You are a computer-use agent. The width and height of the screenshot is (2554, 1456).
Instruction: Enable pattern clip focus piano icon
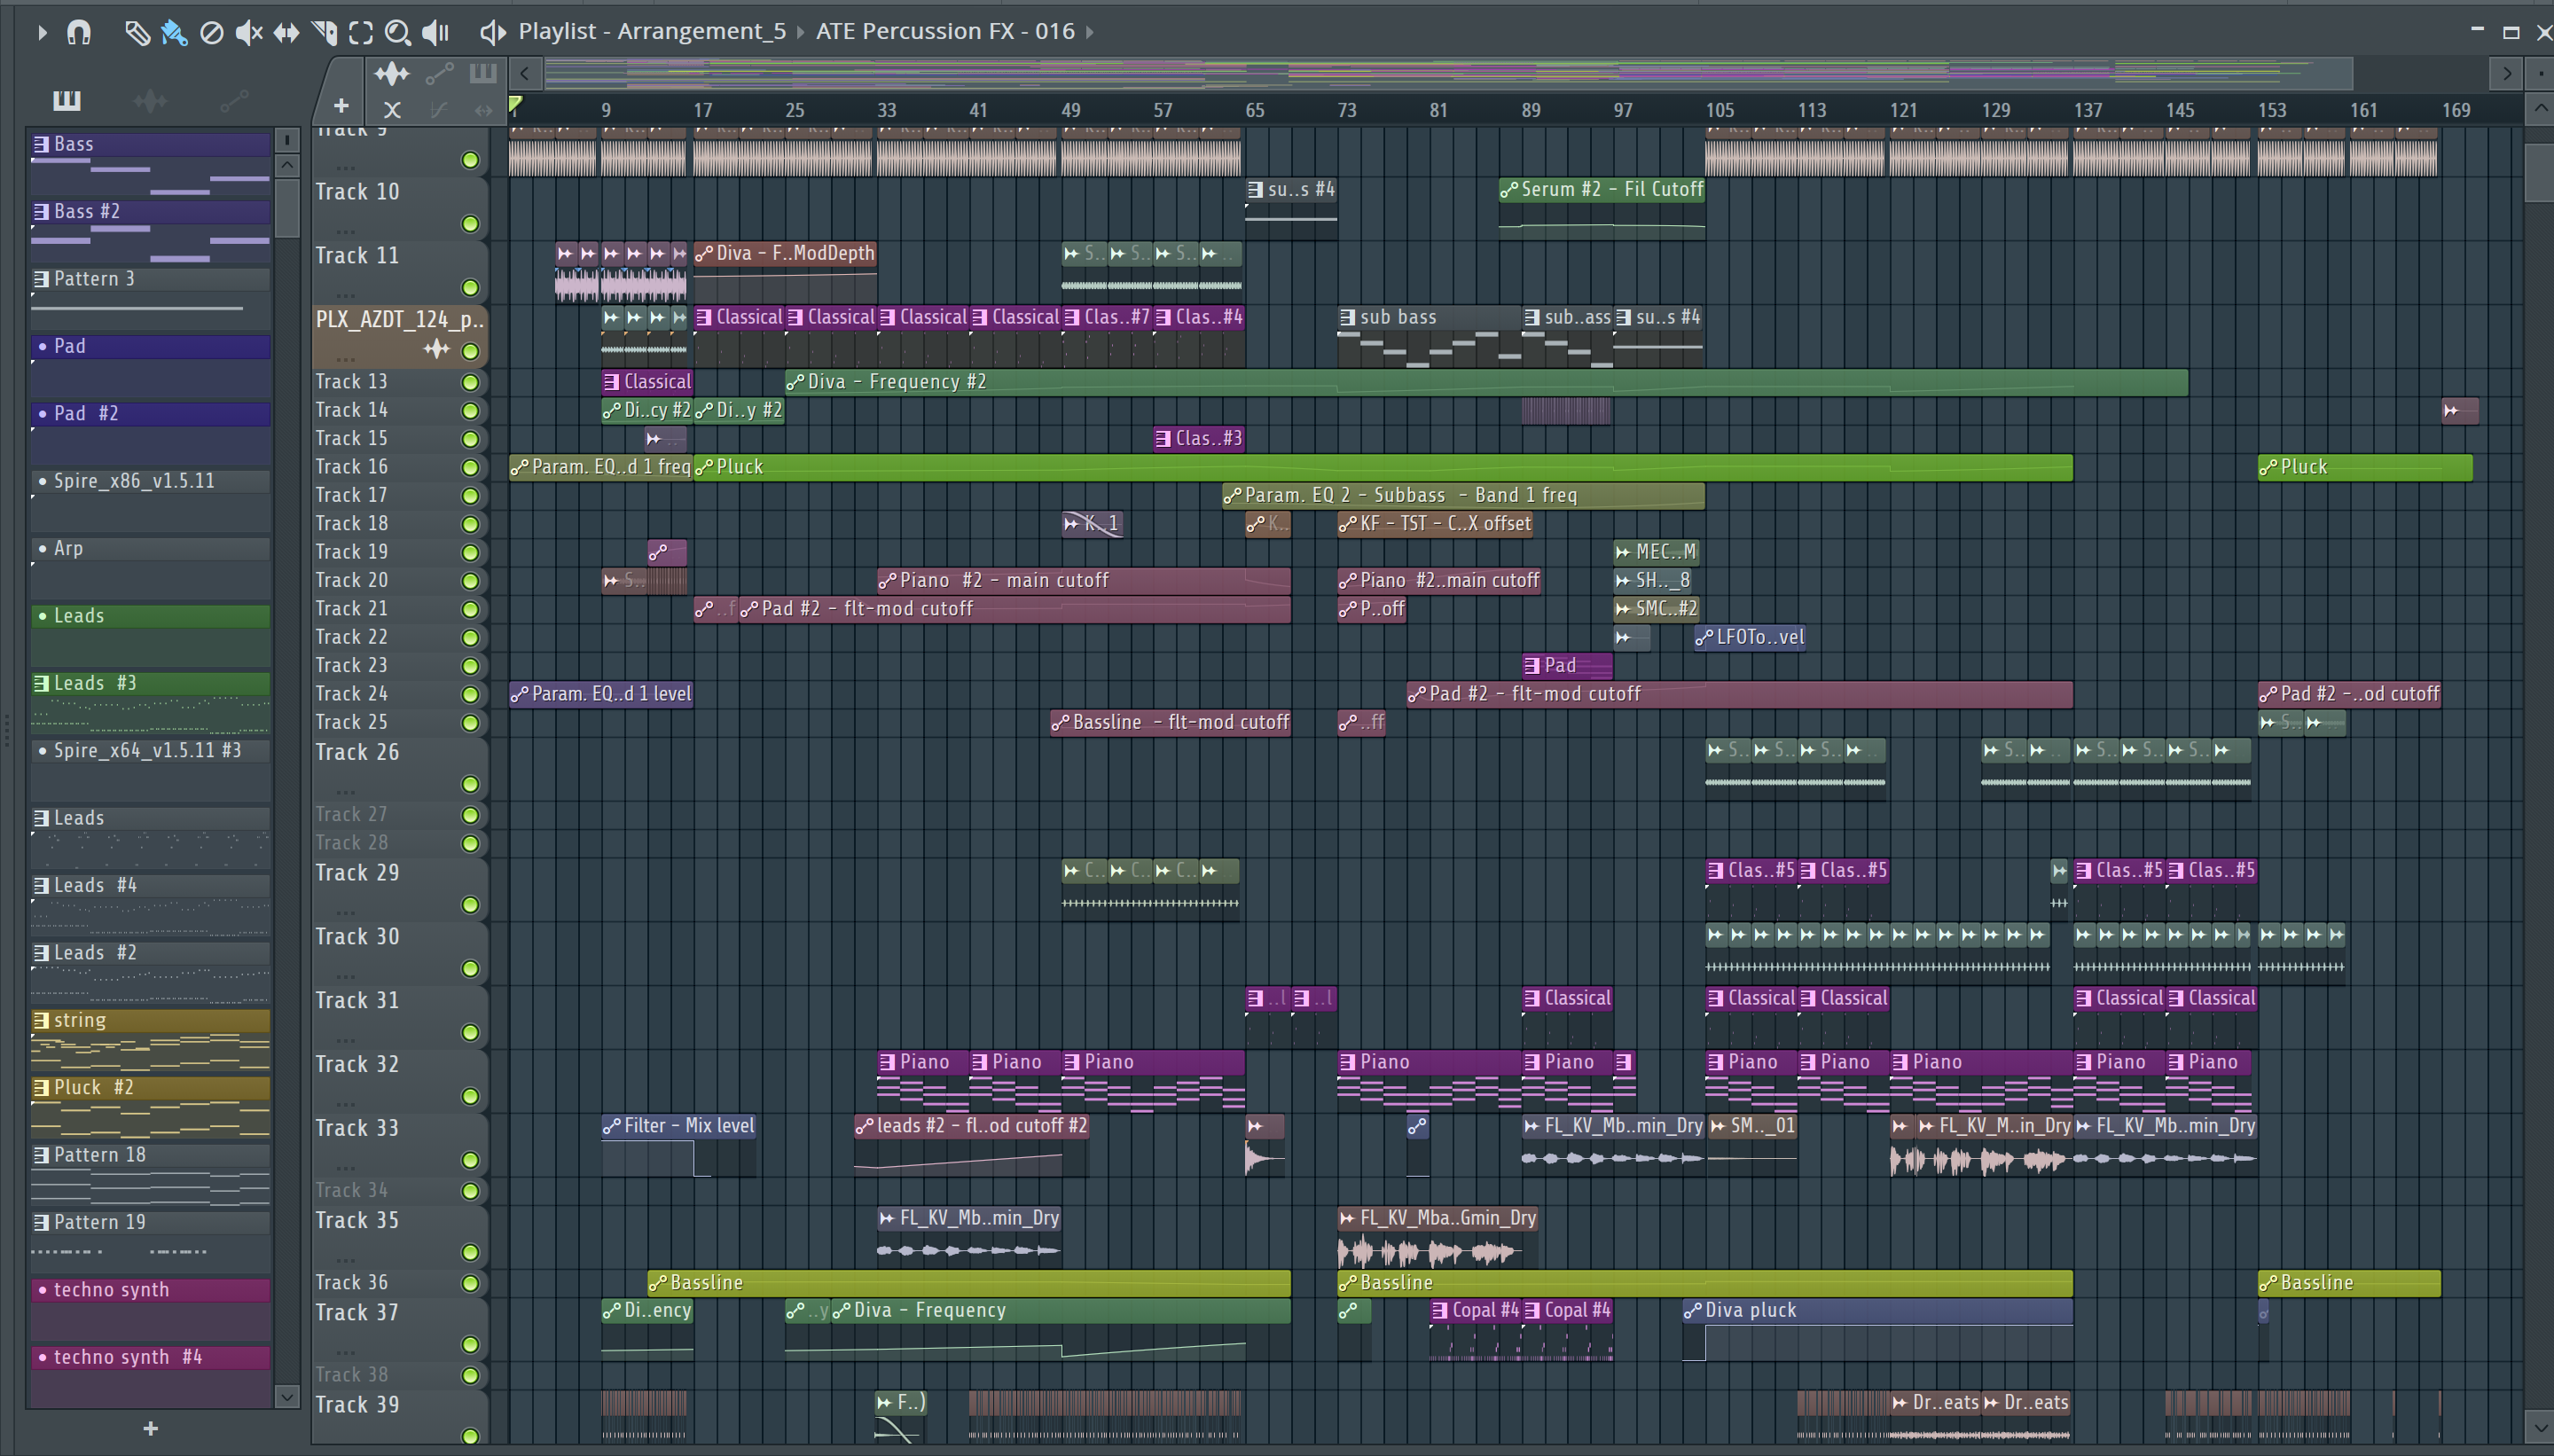pos(483,73)
